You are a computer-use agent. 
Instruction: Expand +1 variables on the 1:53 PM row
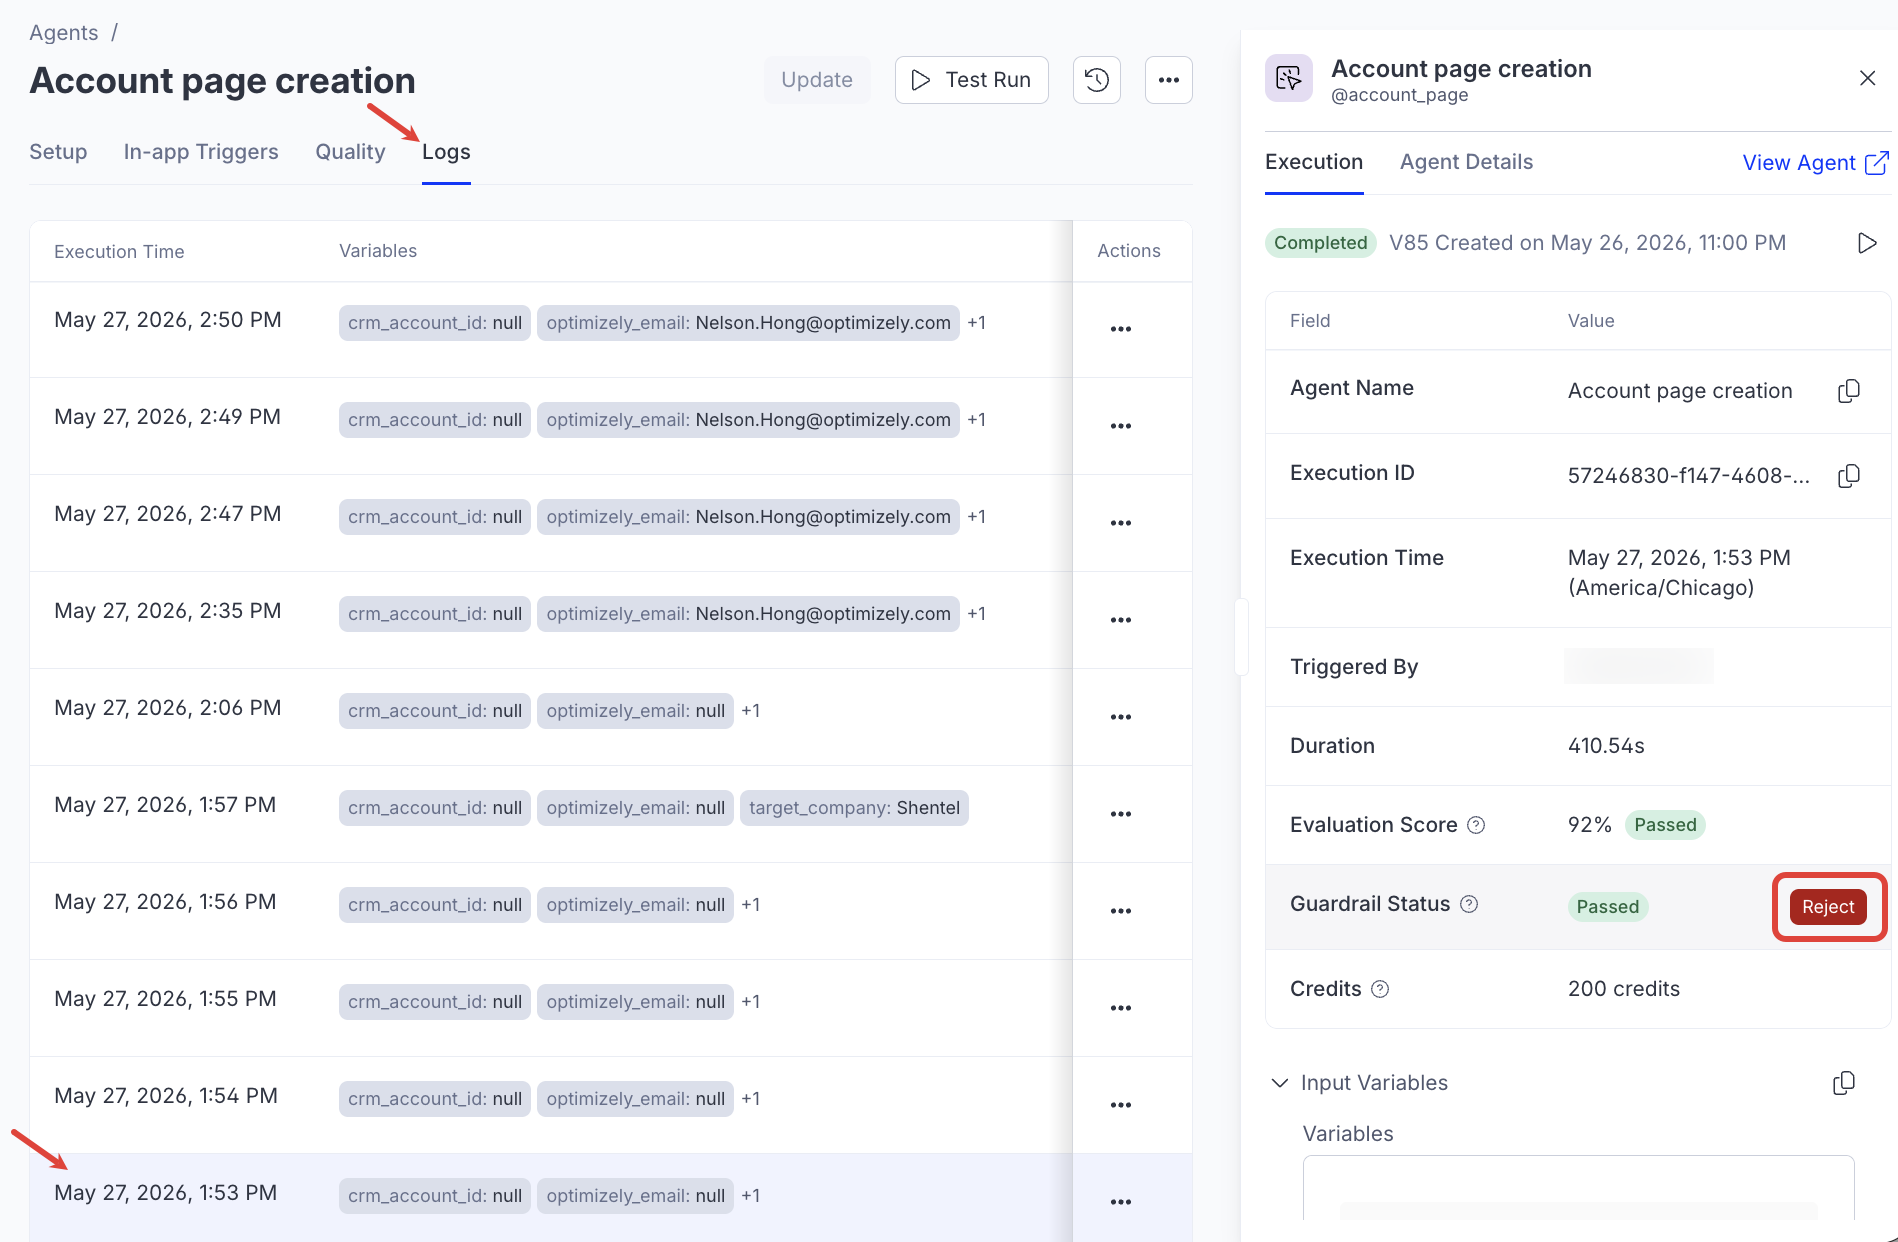[x=751, y=1196]
